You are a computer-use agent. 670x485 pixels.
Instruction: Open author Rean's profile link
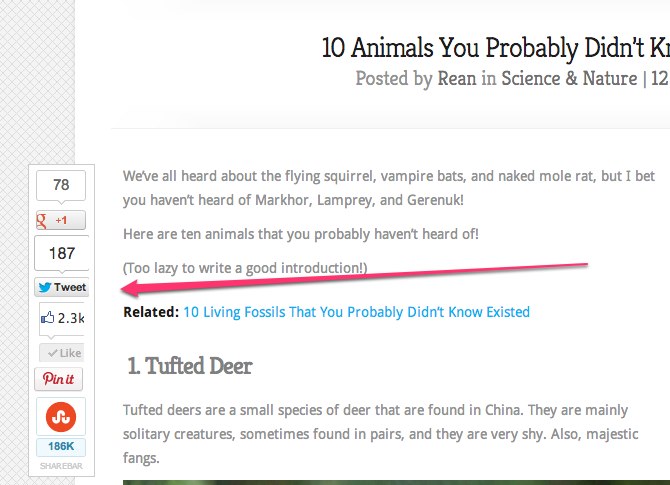point(456,79)
